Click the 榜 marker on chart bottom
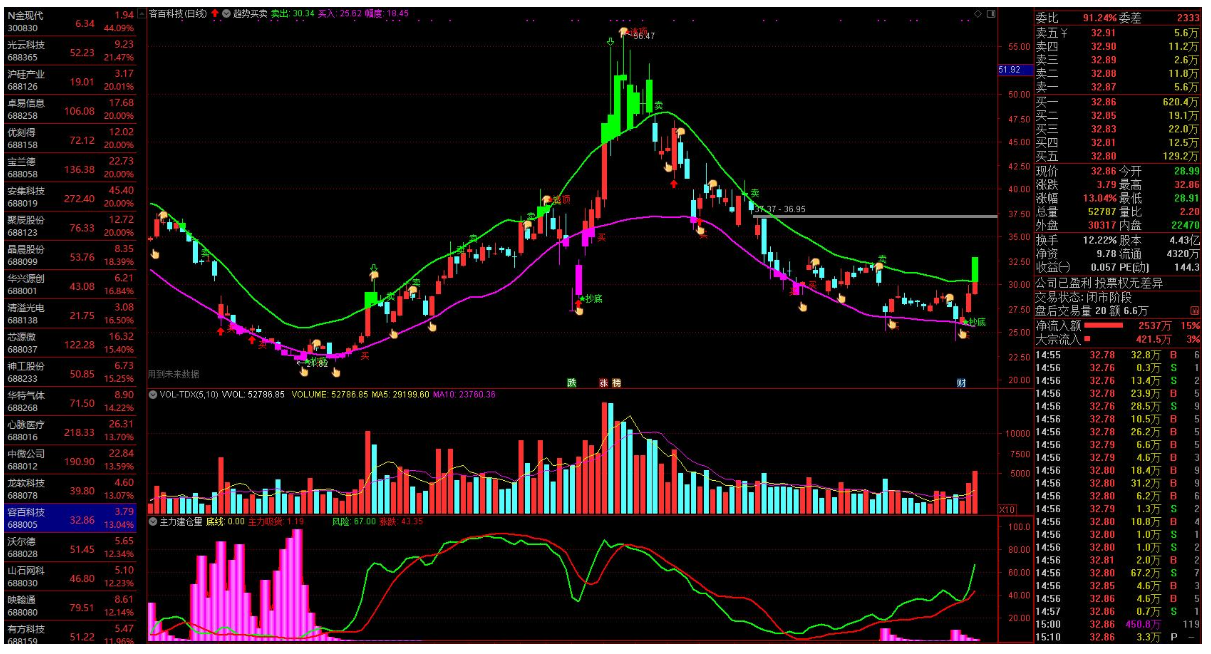 pos(616,382)
